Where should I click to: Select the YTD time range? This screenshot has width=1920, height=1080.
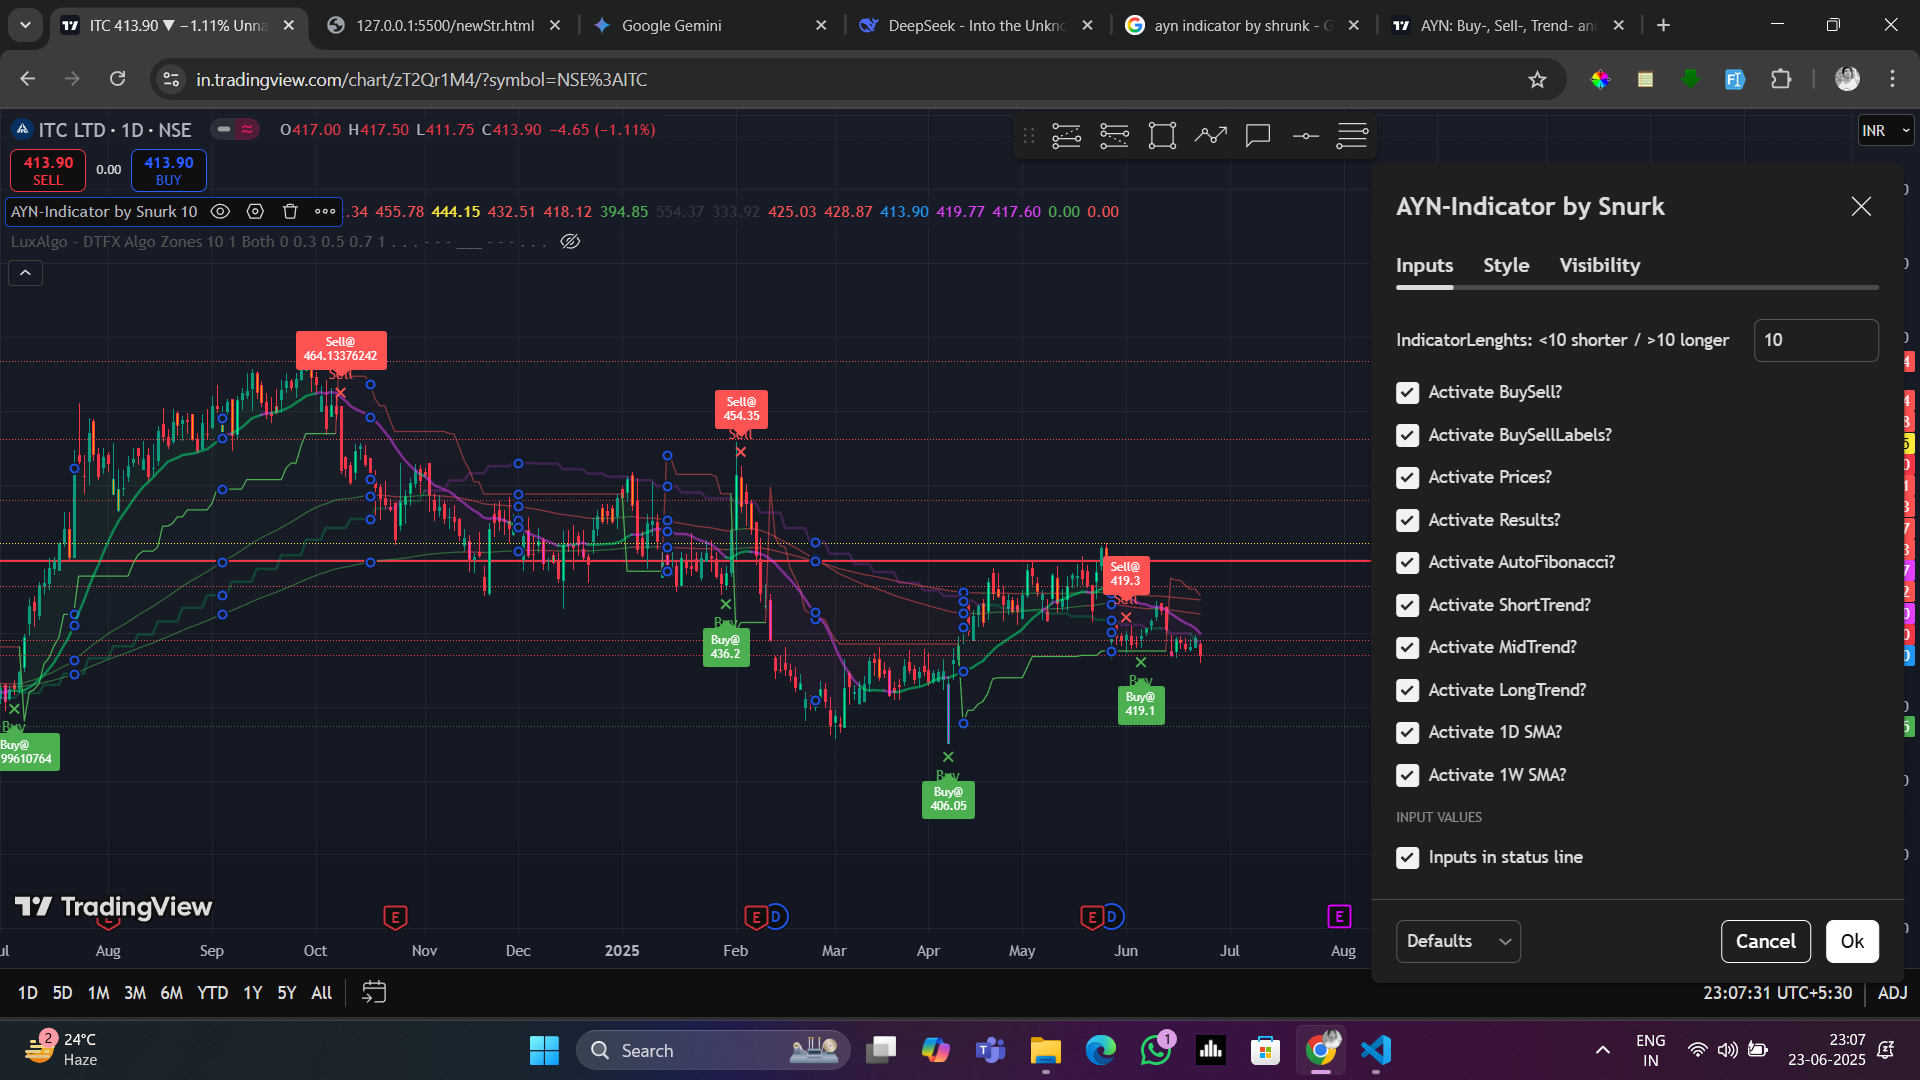click(212, 993)
